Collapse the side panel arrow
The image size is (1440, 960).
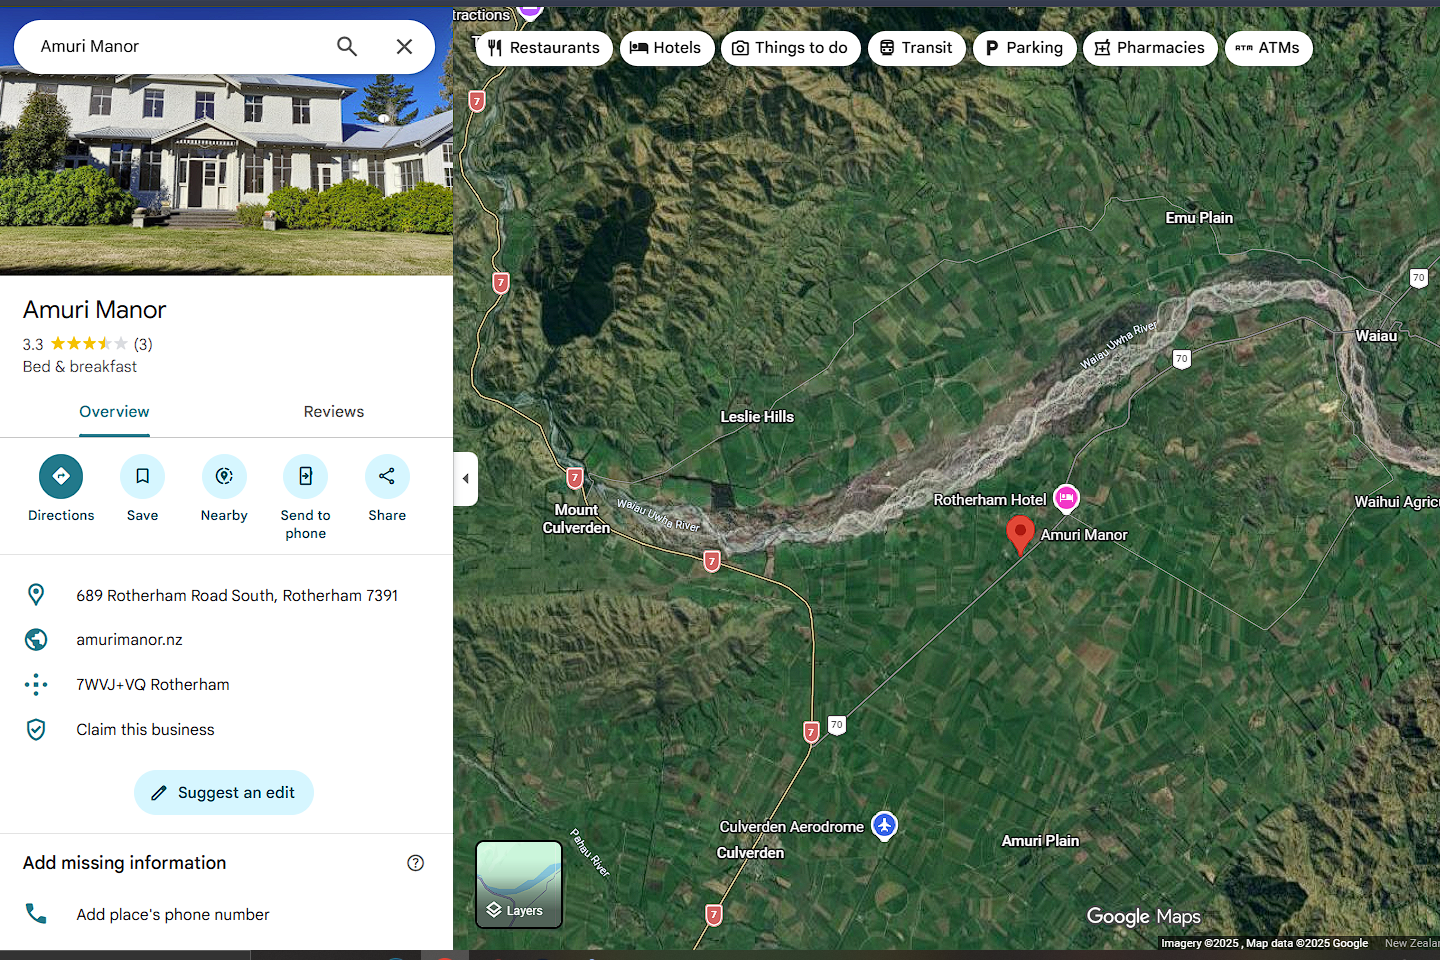click(465, 479)
